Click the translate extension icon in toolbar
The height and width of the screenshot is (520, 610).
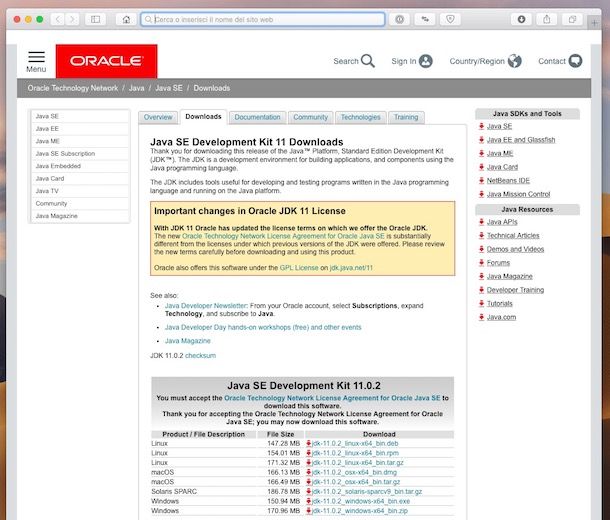pos(425,19)
